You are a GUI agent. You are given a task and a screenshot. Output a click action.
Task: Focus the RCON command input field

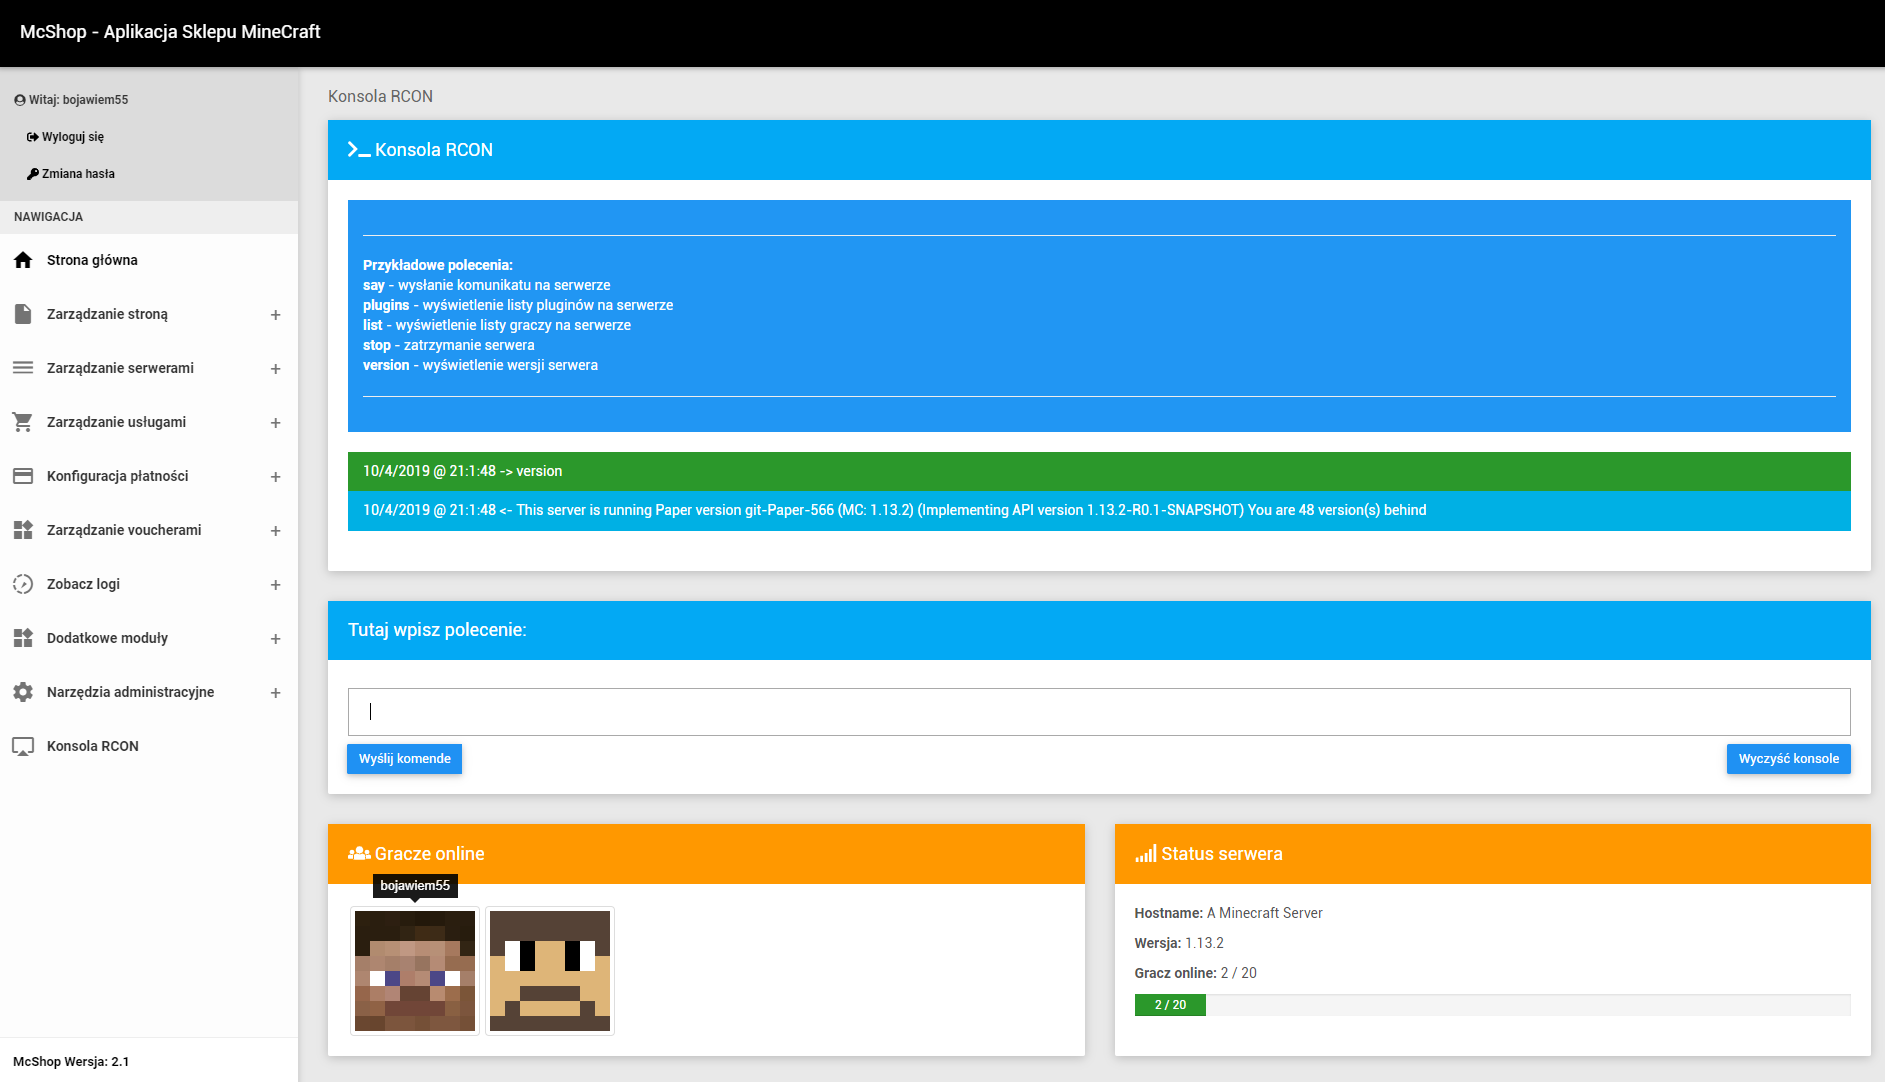click(1098, 712)
